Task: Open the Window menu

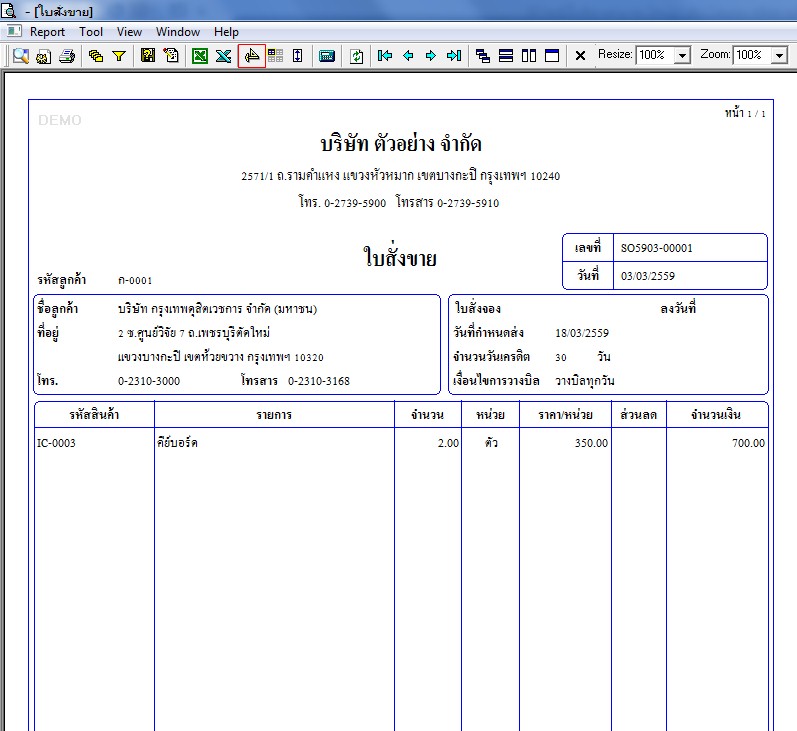Action: pos(178,32)
